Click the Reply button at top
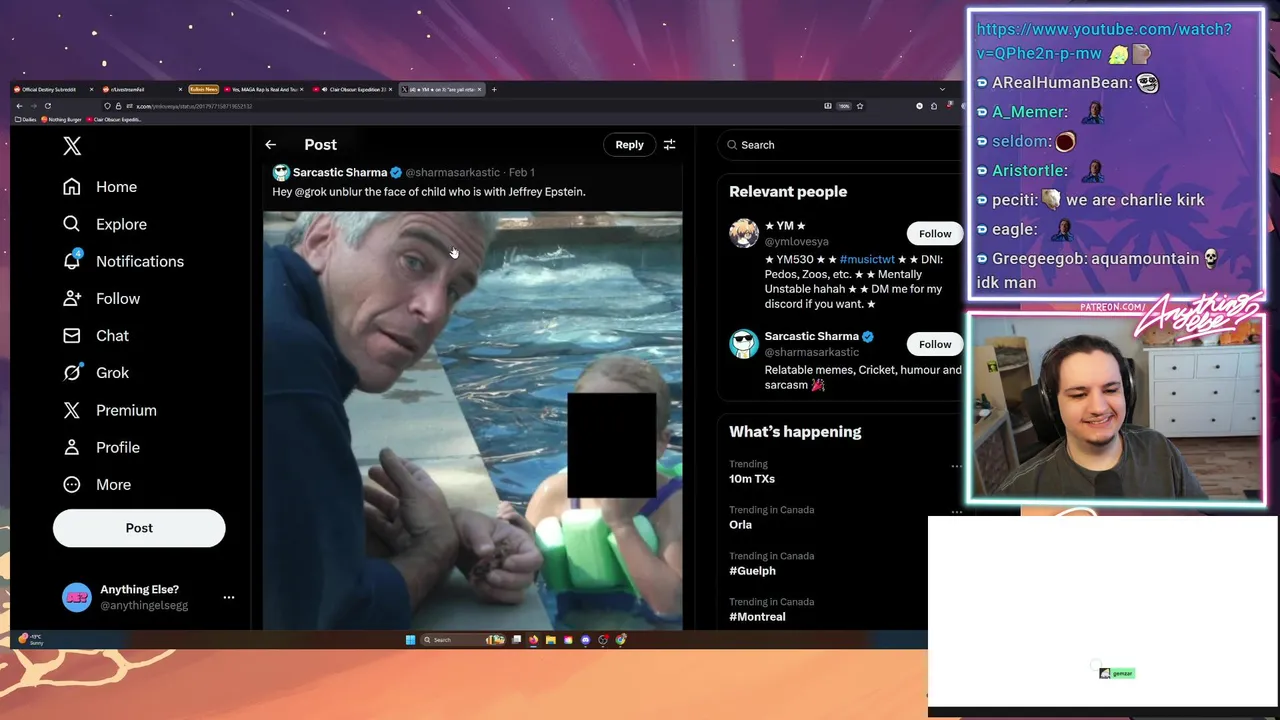 pos(629,145)
